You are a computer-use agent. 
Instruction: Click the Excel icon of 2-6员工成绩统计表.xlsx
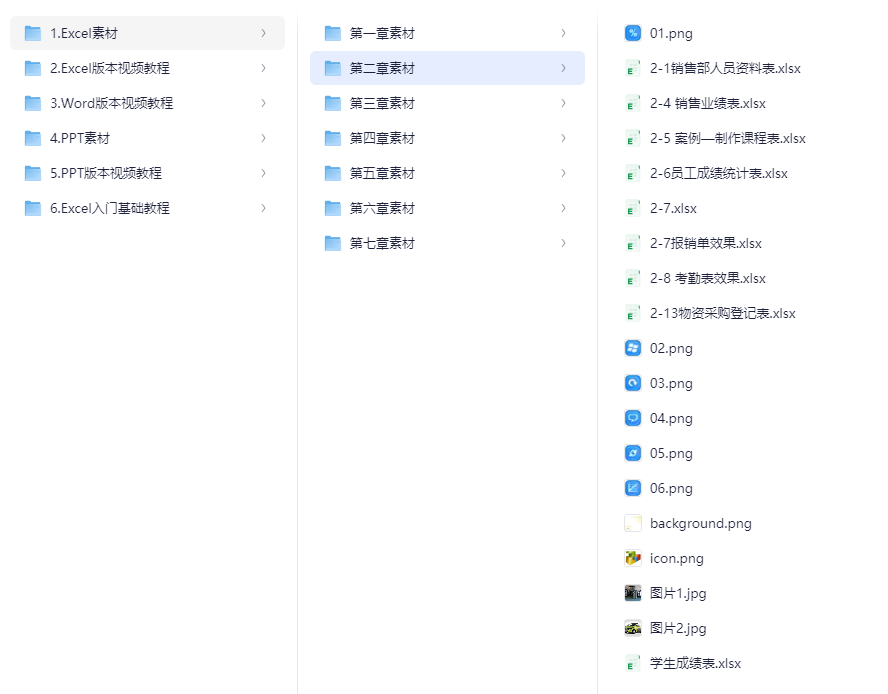click(x=633, y=173)
